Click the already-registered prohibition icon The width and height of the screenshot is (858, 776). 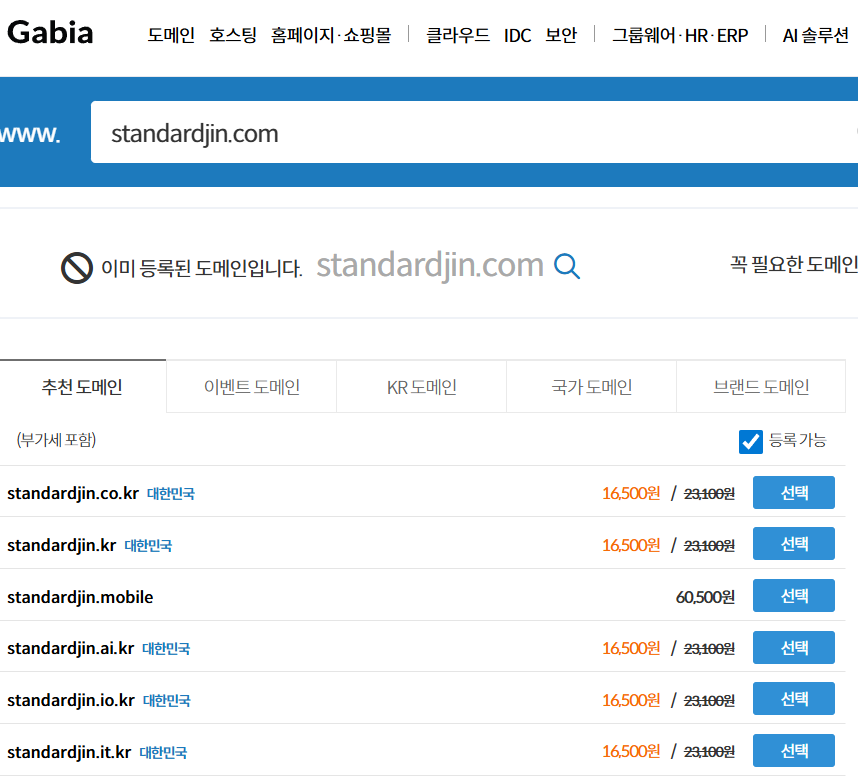(77, 267)
